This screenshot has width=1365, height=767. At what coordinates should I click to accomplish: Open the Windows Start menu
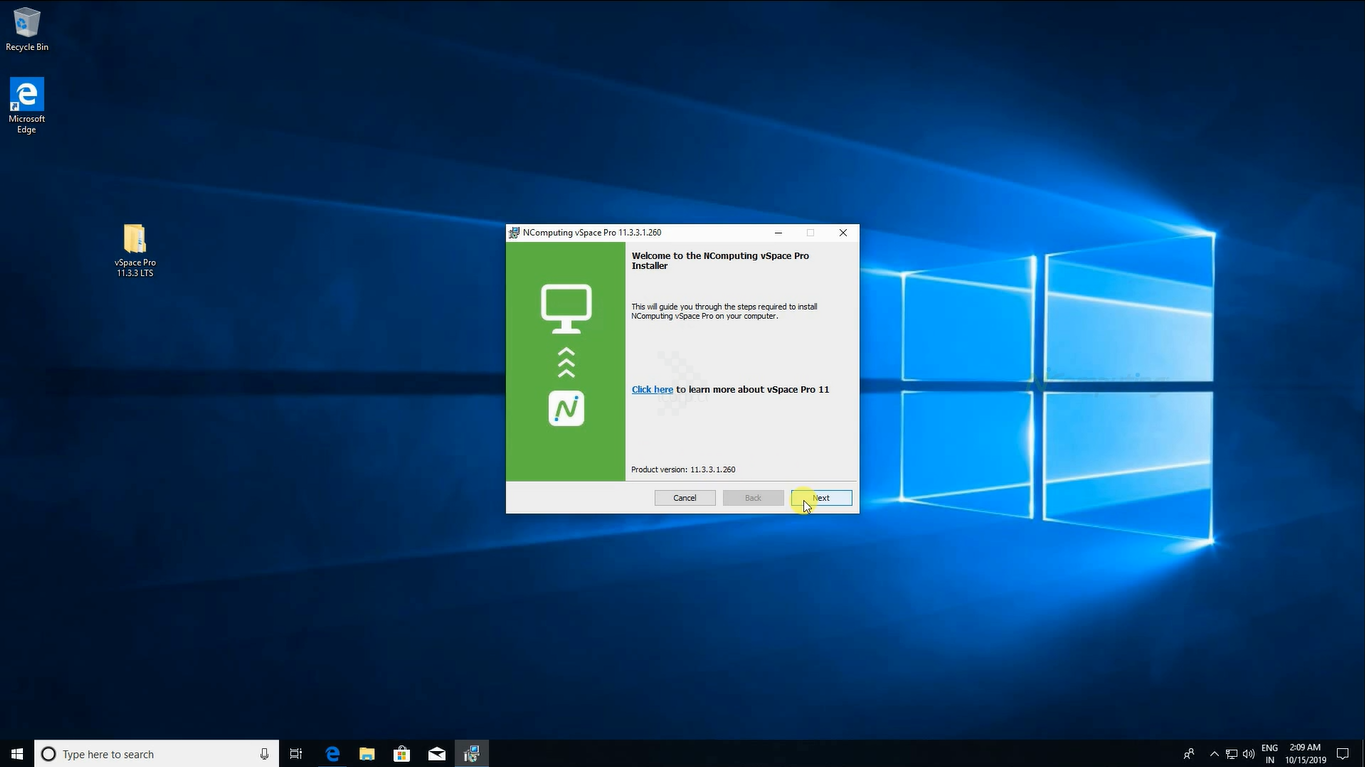(x=17, y=754)
